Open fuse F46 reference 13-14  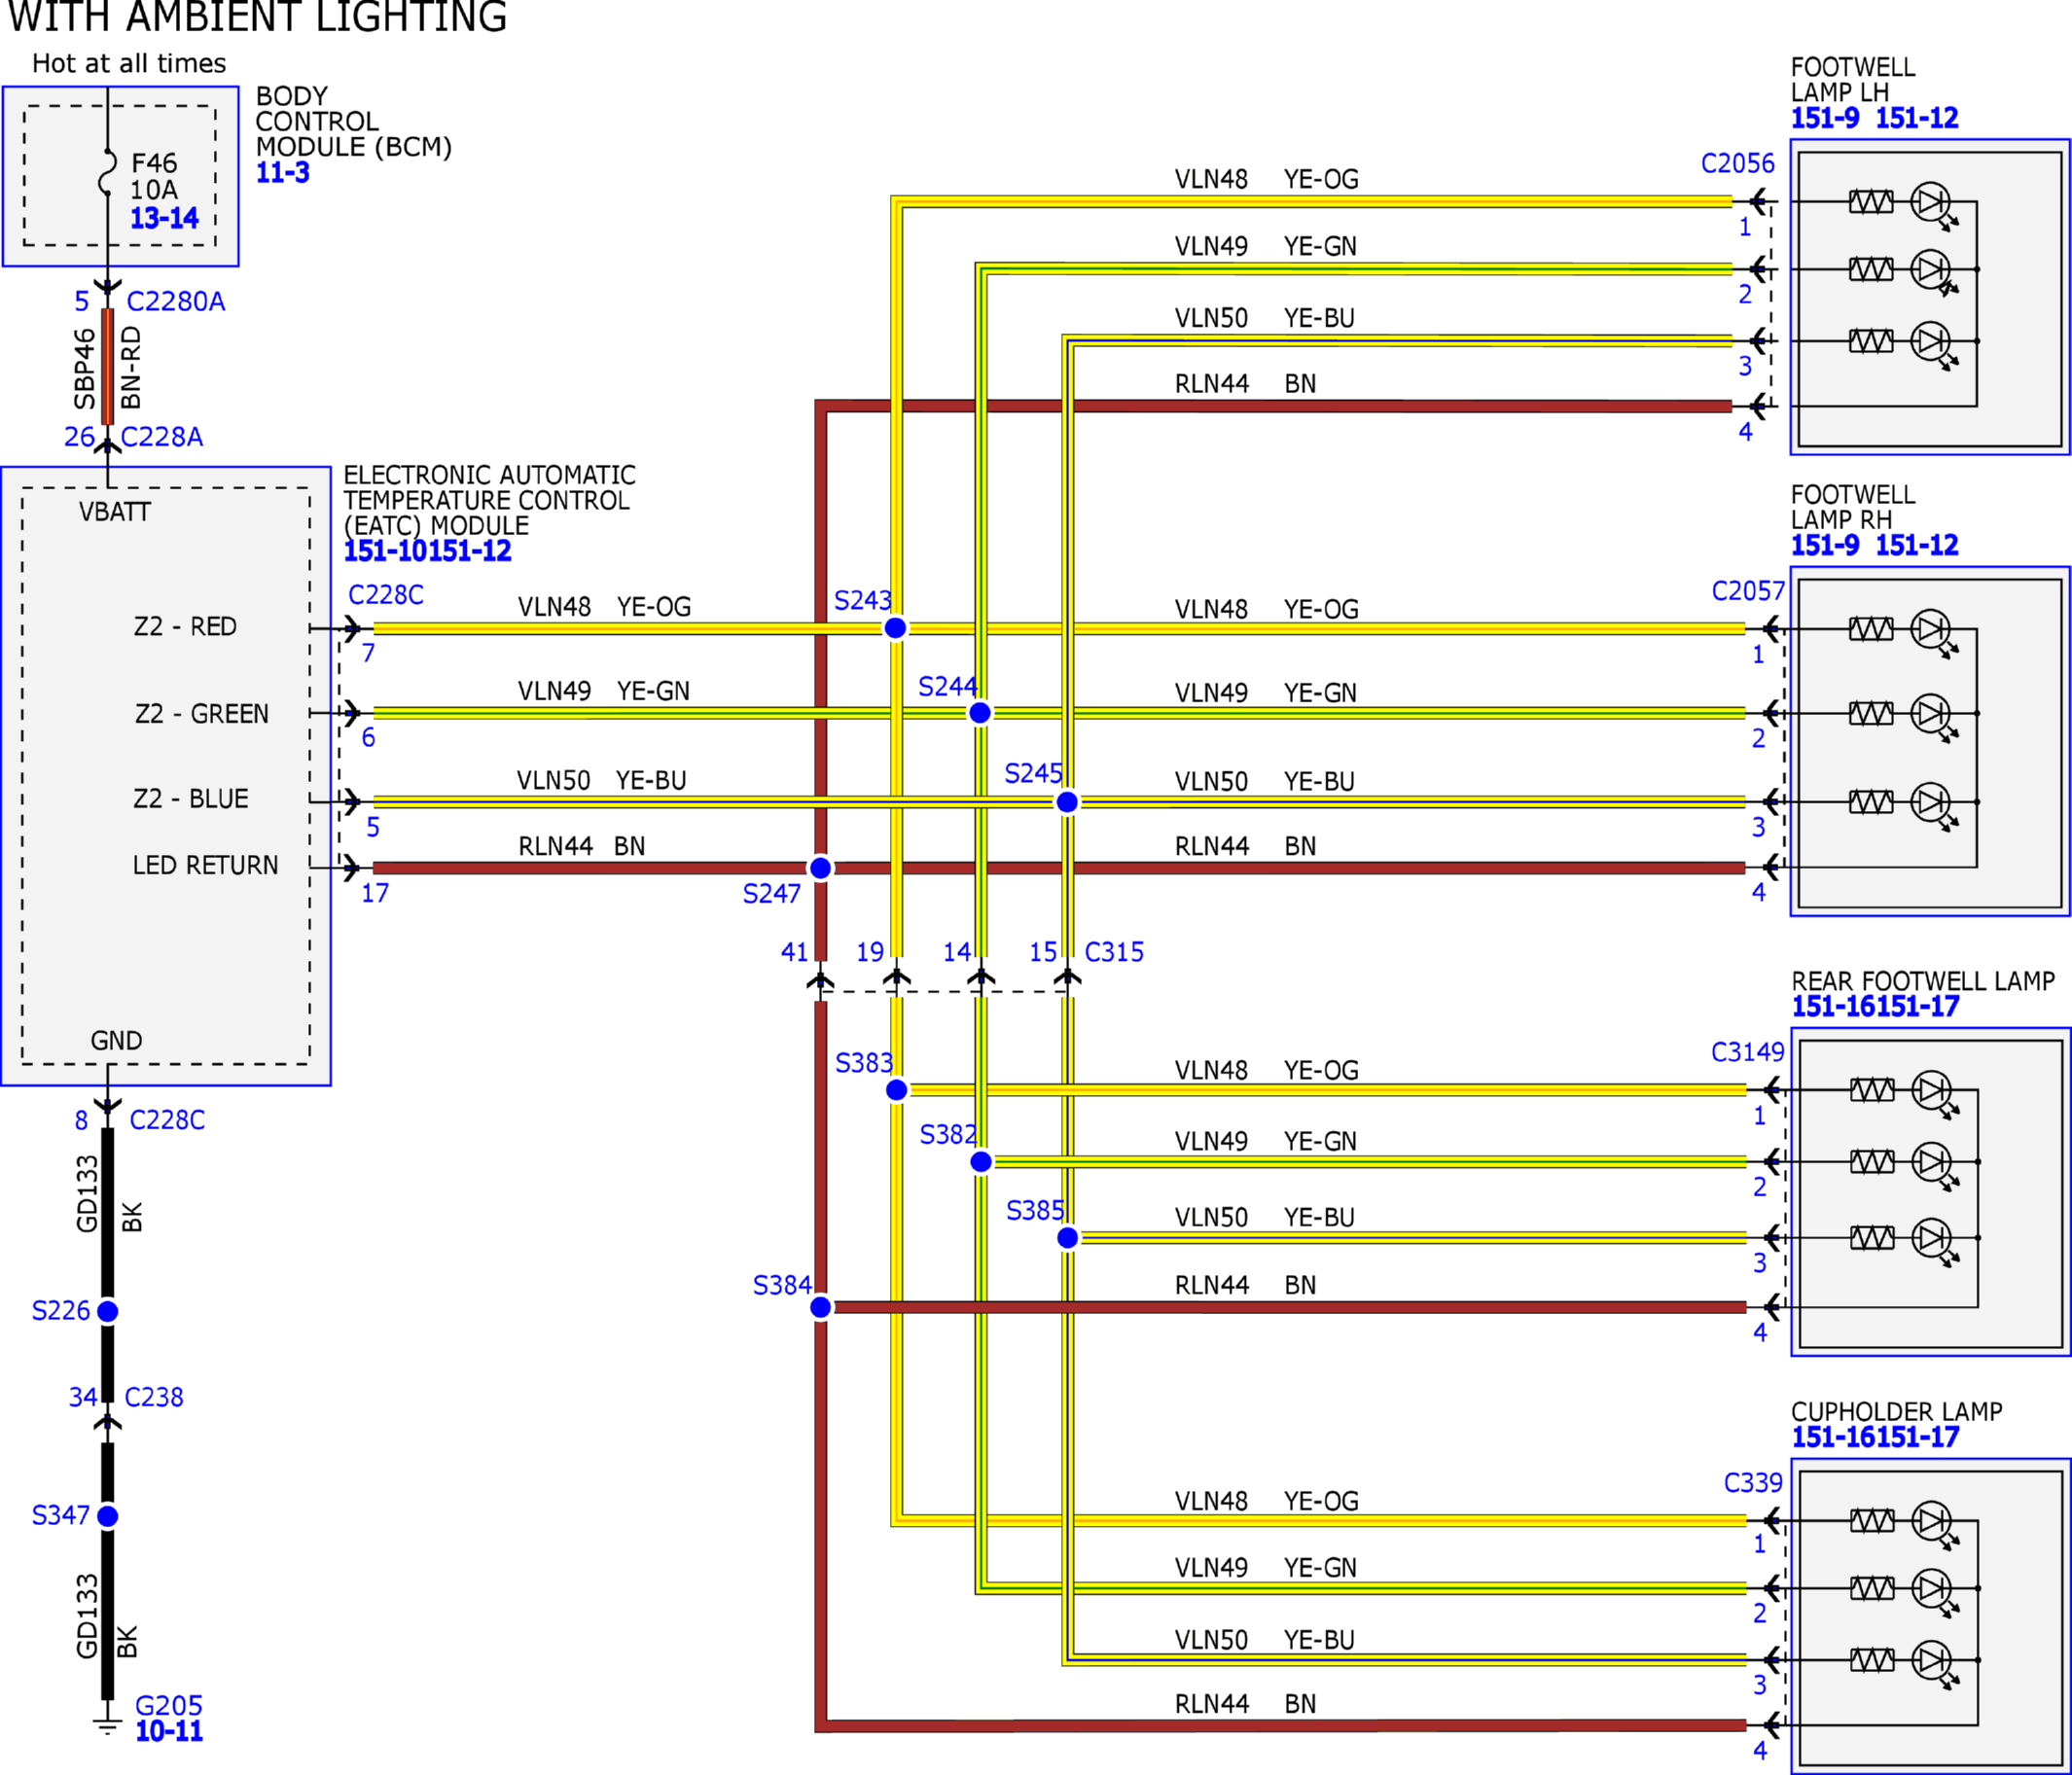pyautogui.click(x=164, y=218)
